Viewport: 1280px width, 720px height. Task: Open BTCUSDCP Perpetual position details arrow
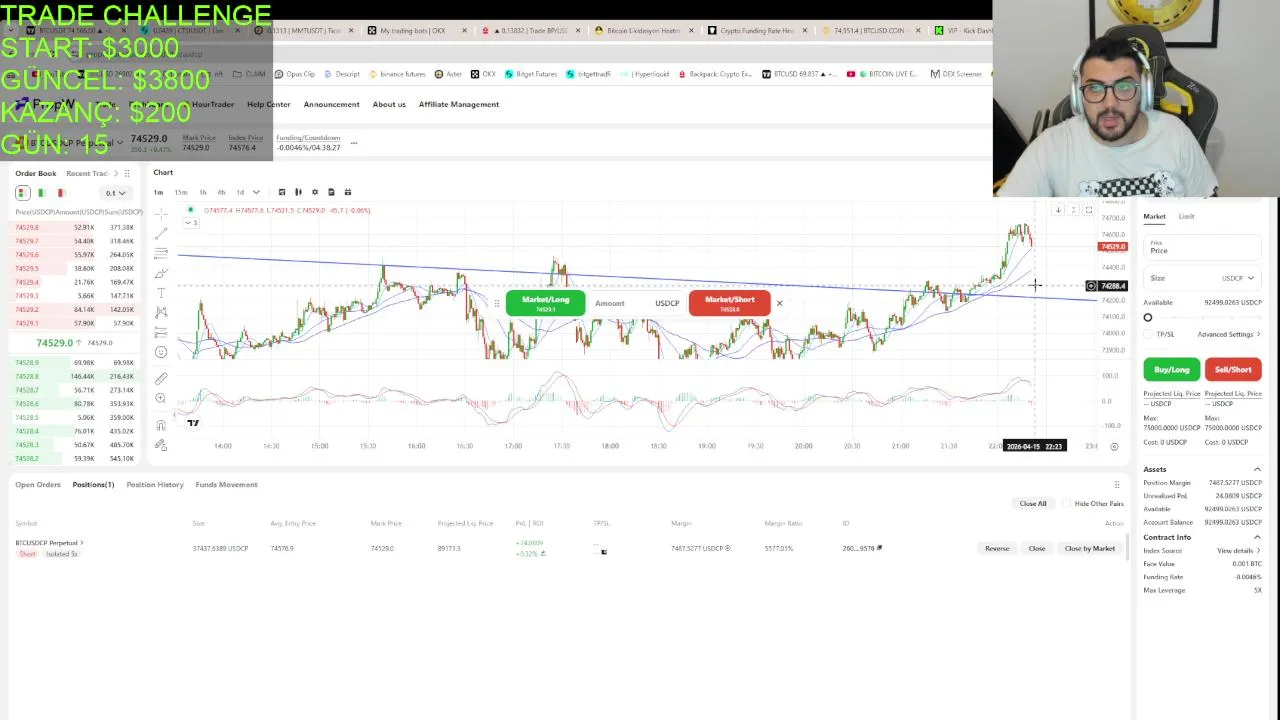81,543
